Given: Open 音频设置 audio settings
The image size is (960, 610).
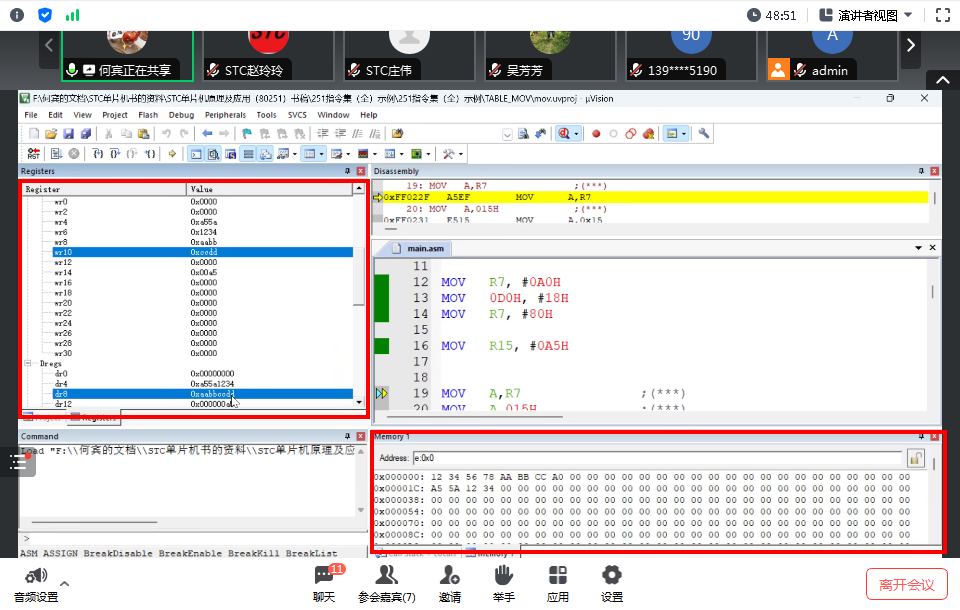Looking at the screenshot, I should (36, 584).
